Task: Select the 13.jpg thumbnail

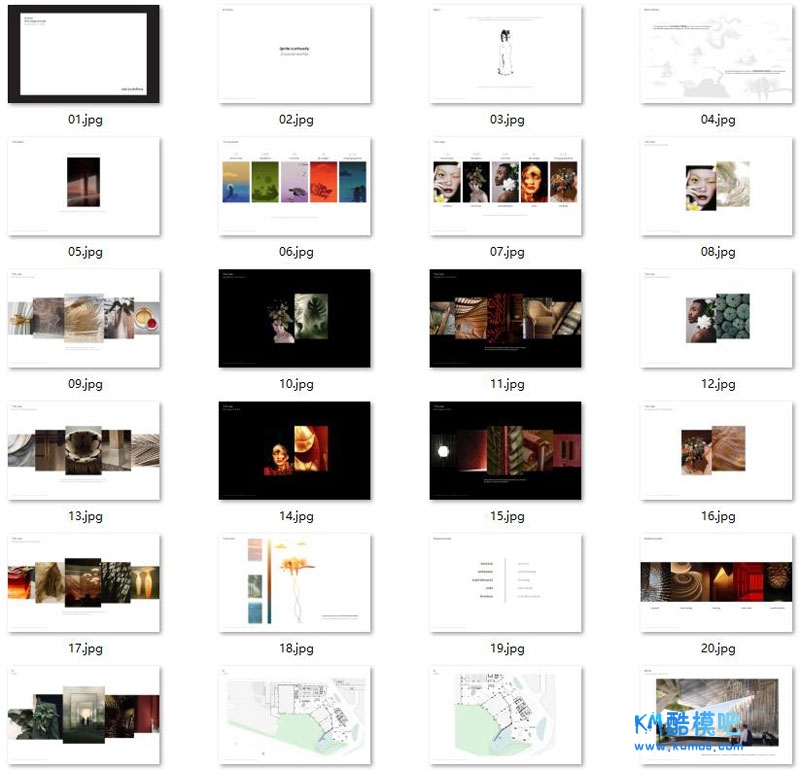Action: (x=84, y=451)
